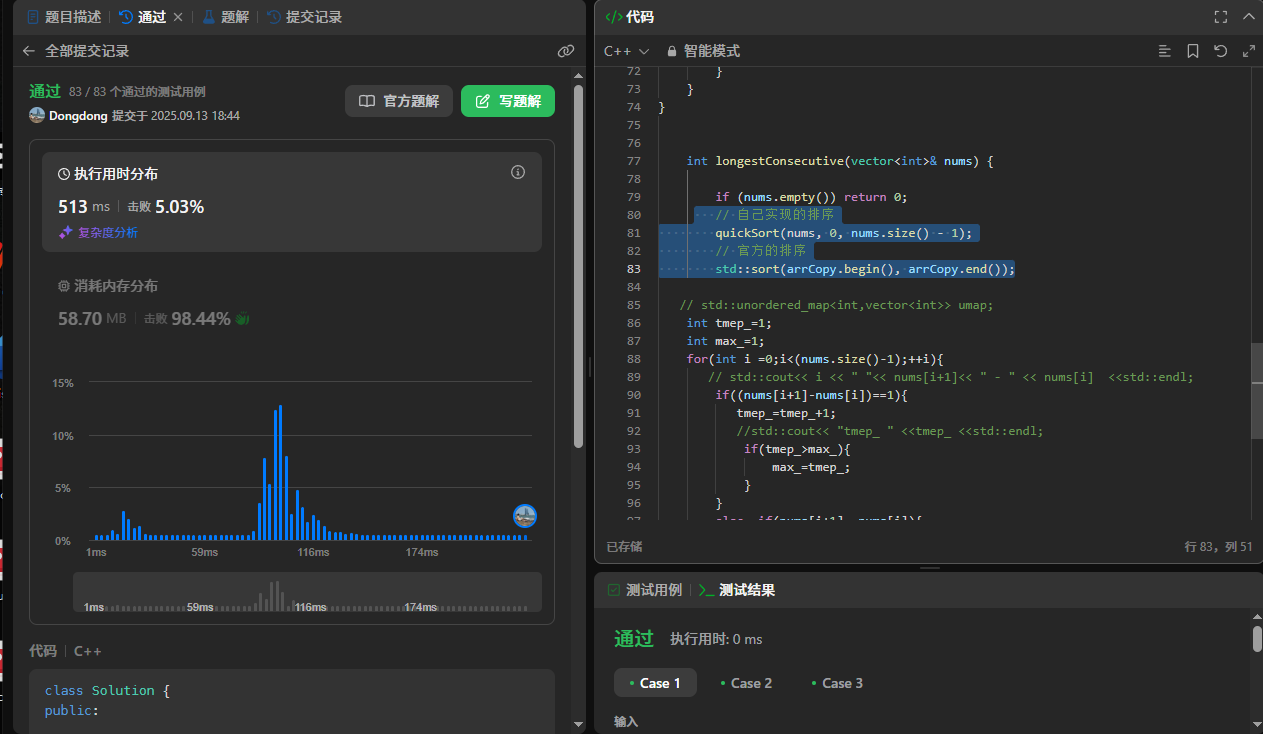The height and width of the screenshot is (734, 1263).
Task: Click the expand editor diagonal arrows icon
Action: 1249,51
